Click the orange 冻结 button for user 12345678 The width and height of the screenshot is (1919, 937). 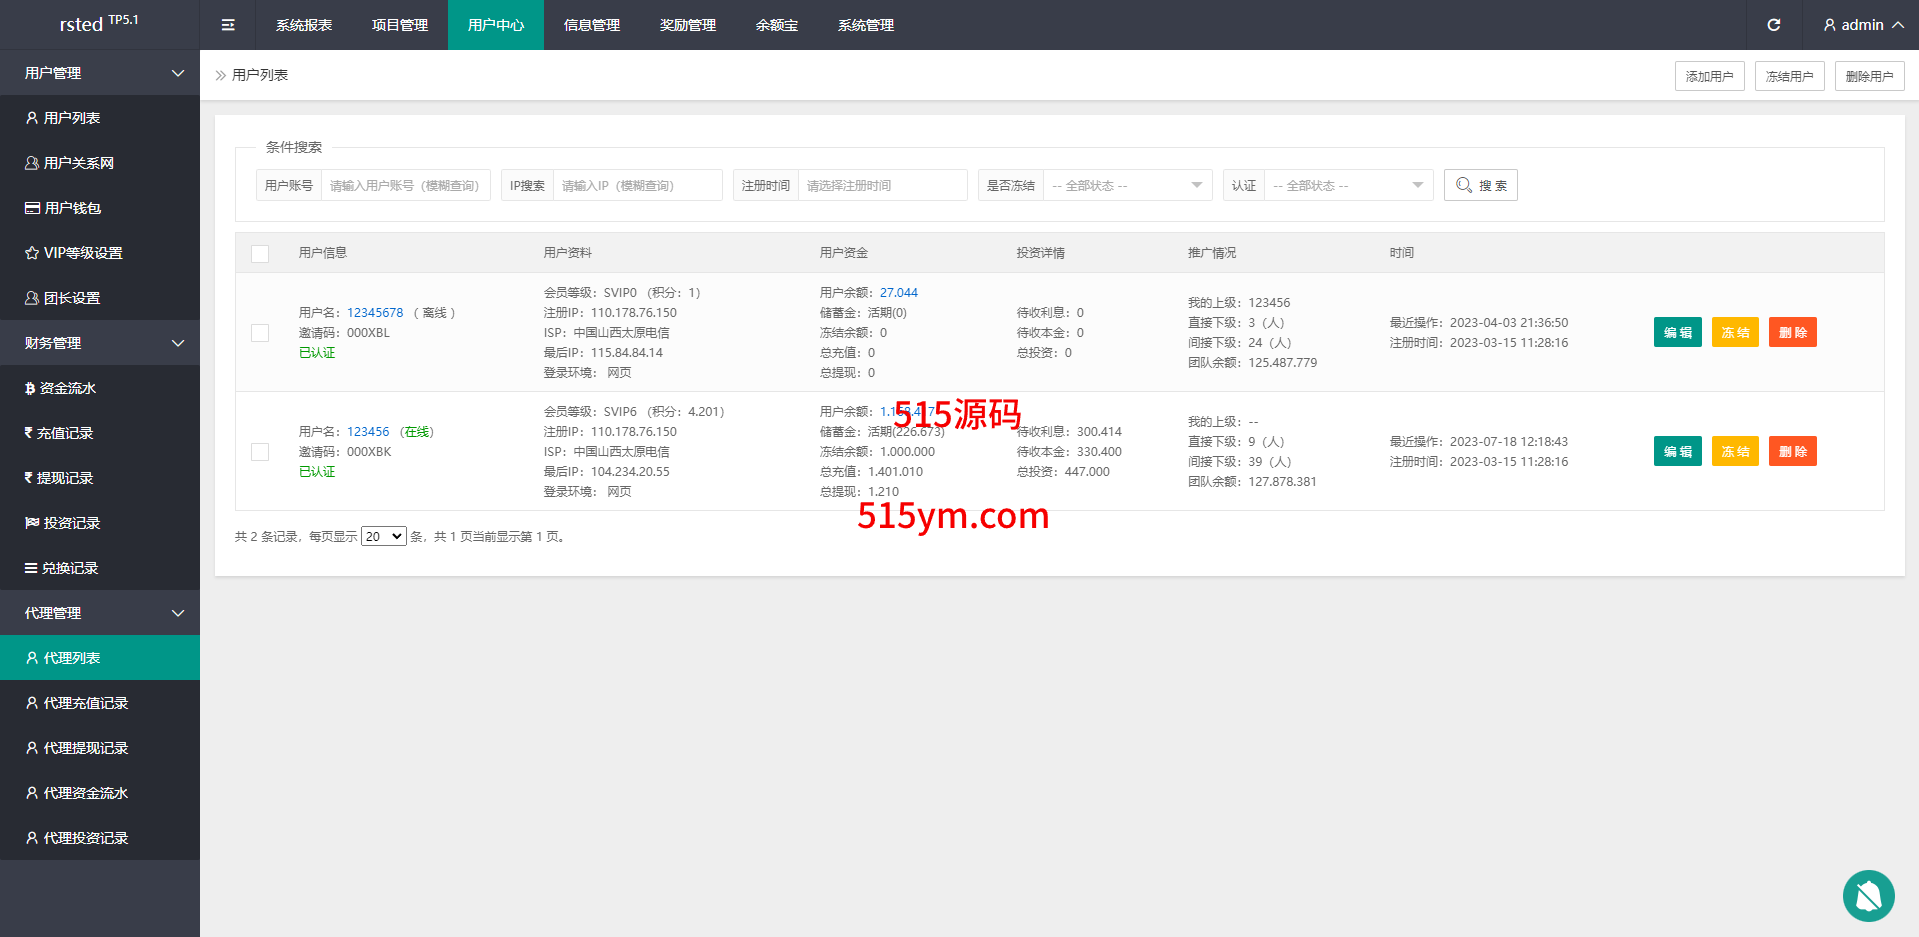(x=1734, y=333)
